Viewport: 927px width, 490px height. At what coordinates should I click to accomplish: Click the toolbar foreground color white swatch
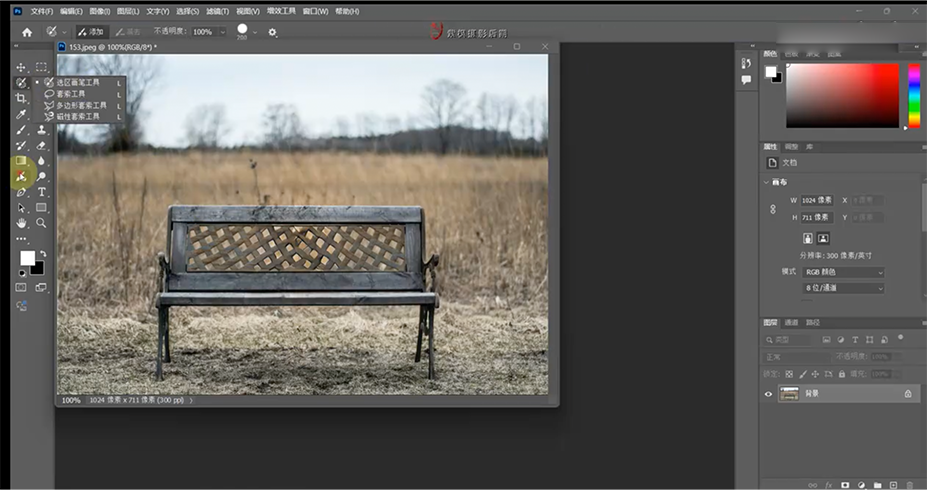tap(27, 258)
